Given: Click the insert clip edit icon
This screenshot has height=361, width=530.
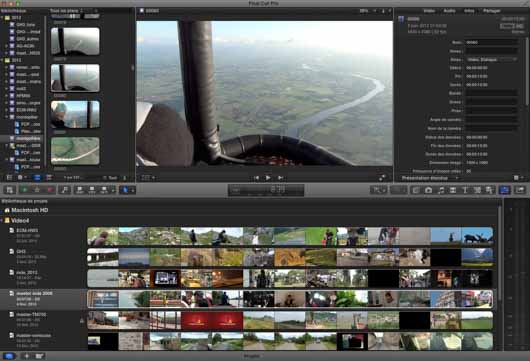Looking at the screenshot, I should [92, 190].
